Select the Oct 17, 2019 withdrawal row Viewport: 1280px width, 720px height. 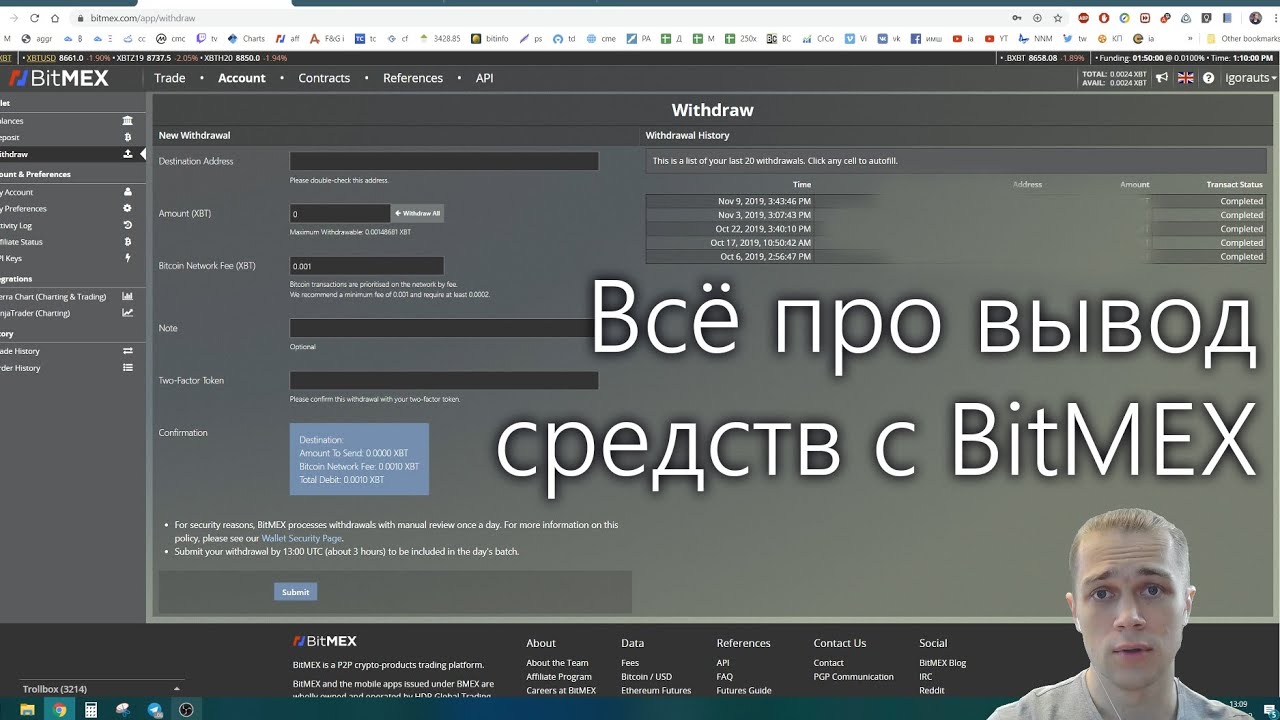tap(956, 243)
